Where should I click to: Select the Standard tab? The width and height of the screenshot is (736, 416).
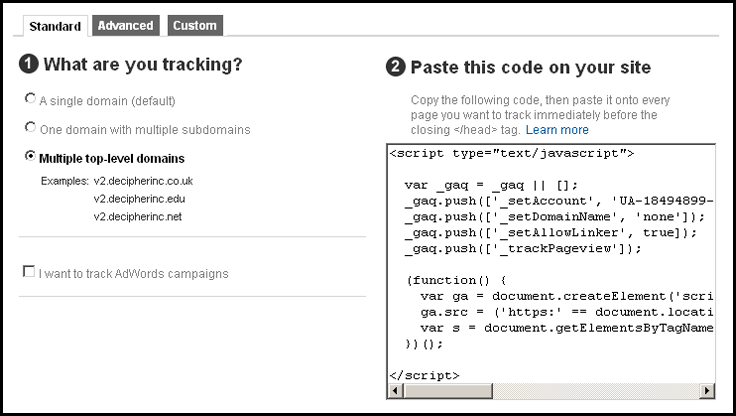pos(55,25)
